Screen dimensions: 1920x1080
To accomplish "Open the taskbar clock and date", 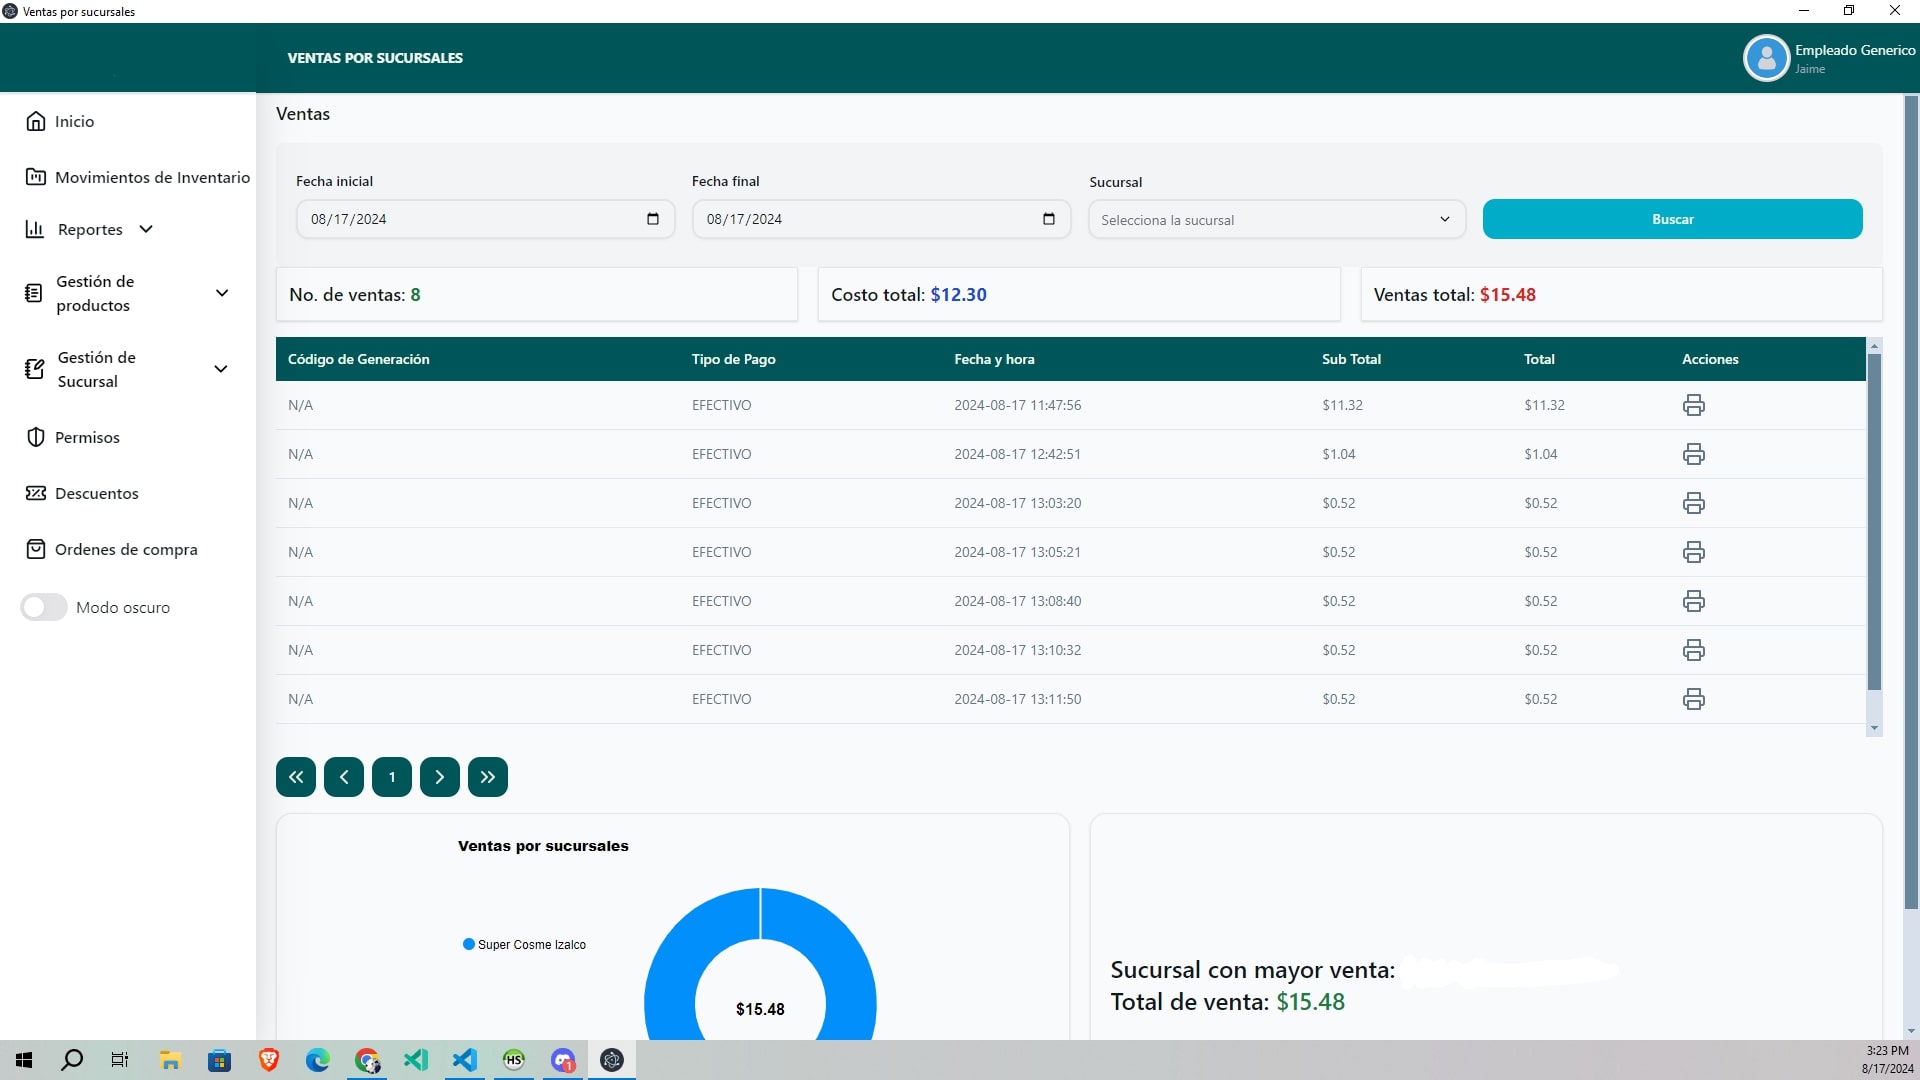I will (x=1887, y=1060).
